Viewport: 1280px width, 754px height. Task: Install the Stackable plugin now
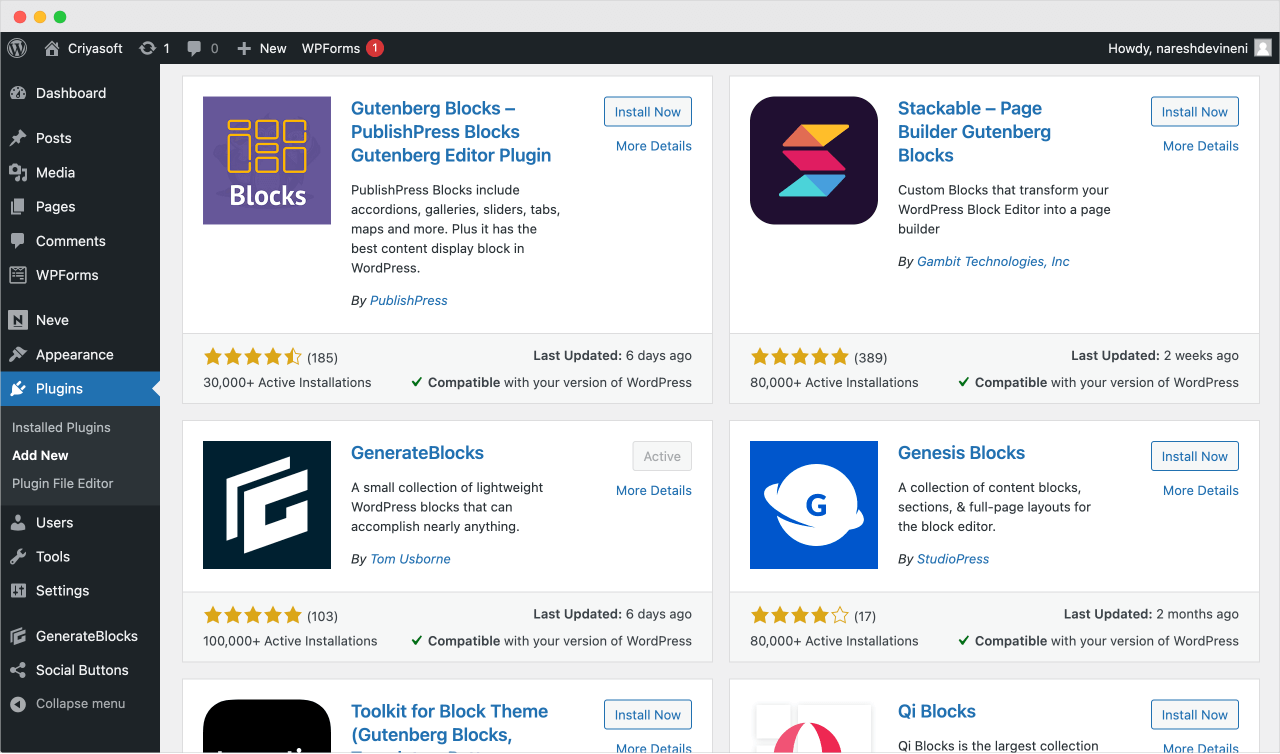pyautogui.click(x=1194, y=112)
